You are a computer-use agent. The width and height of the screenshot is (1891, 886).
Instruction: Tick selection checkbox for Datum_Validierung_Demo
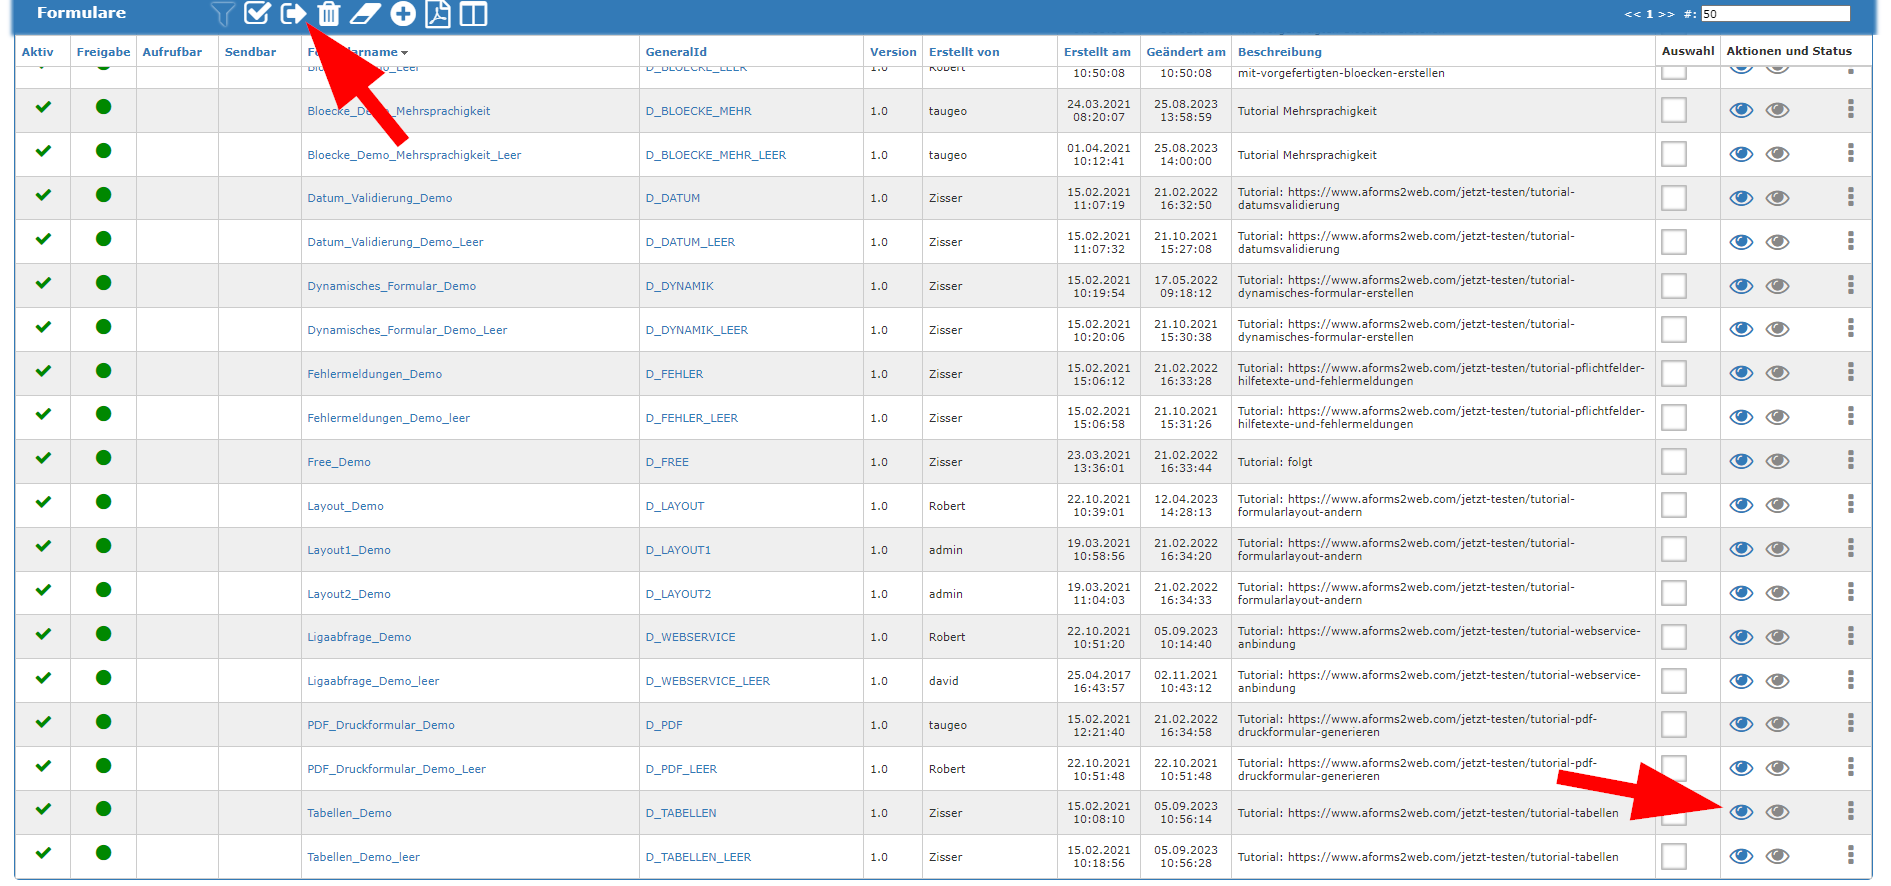[x=1673, y=198]
